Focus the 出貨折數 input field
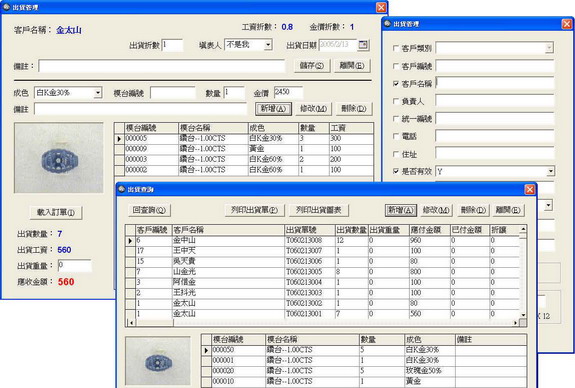Viewport: 575px width, 388px height. pyautogui.click(x=172, y=45)
